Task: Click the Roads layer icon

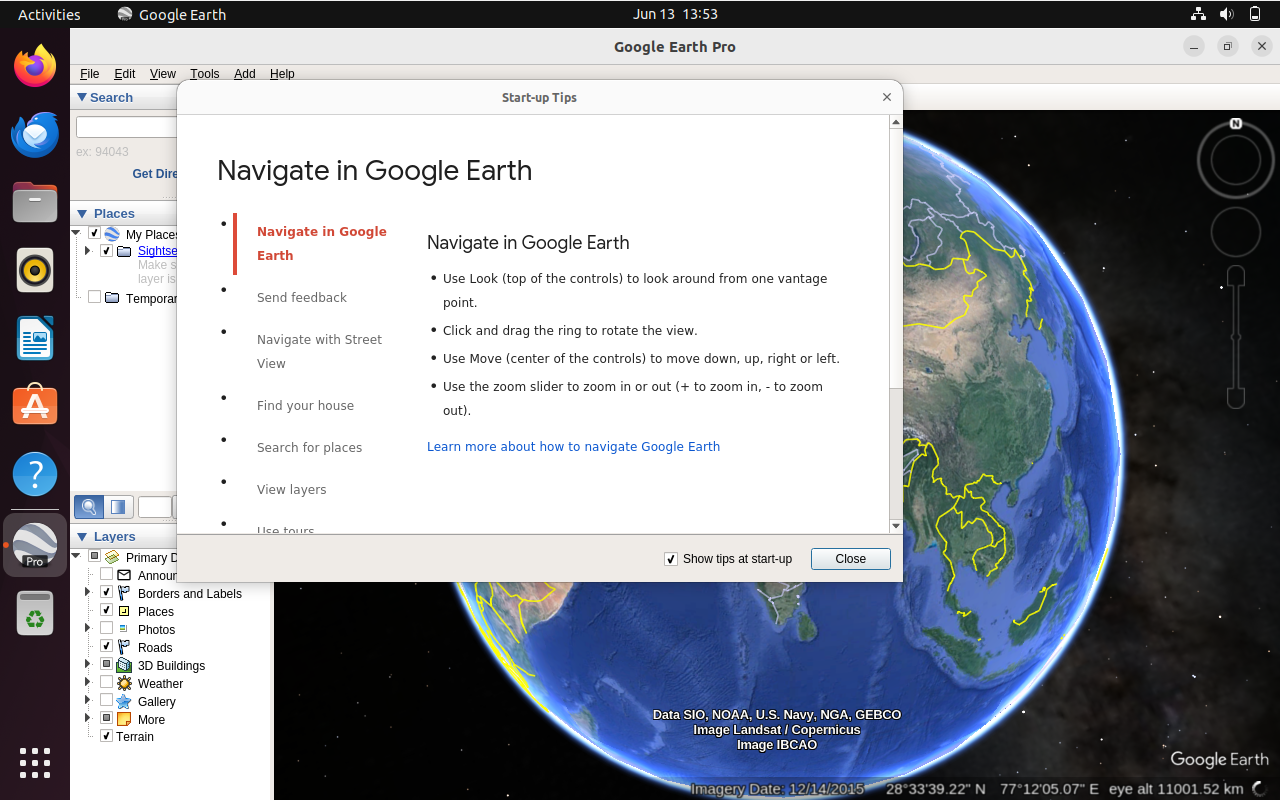Action: [124, 647]
